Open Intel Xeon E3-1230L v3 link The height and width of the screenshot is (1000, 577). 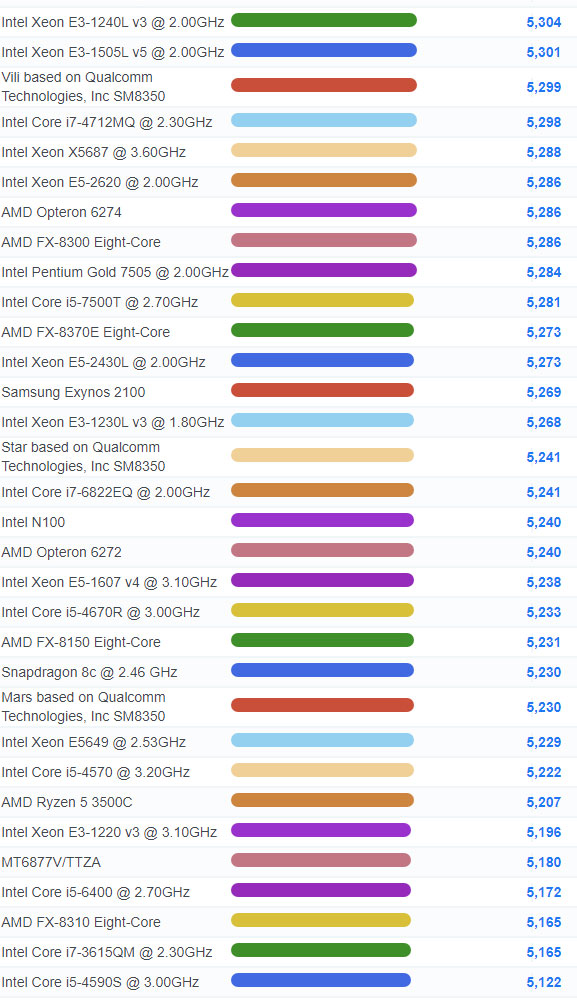pyautogui.click(x=113, y=422)
